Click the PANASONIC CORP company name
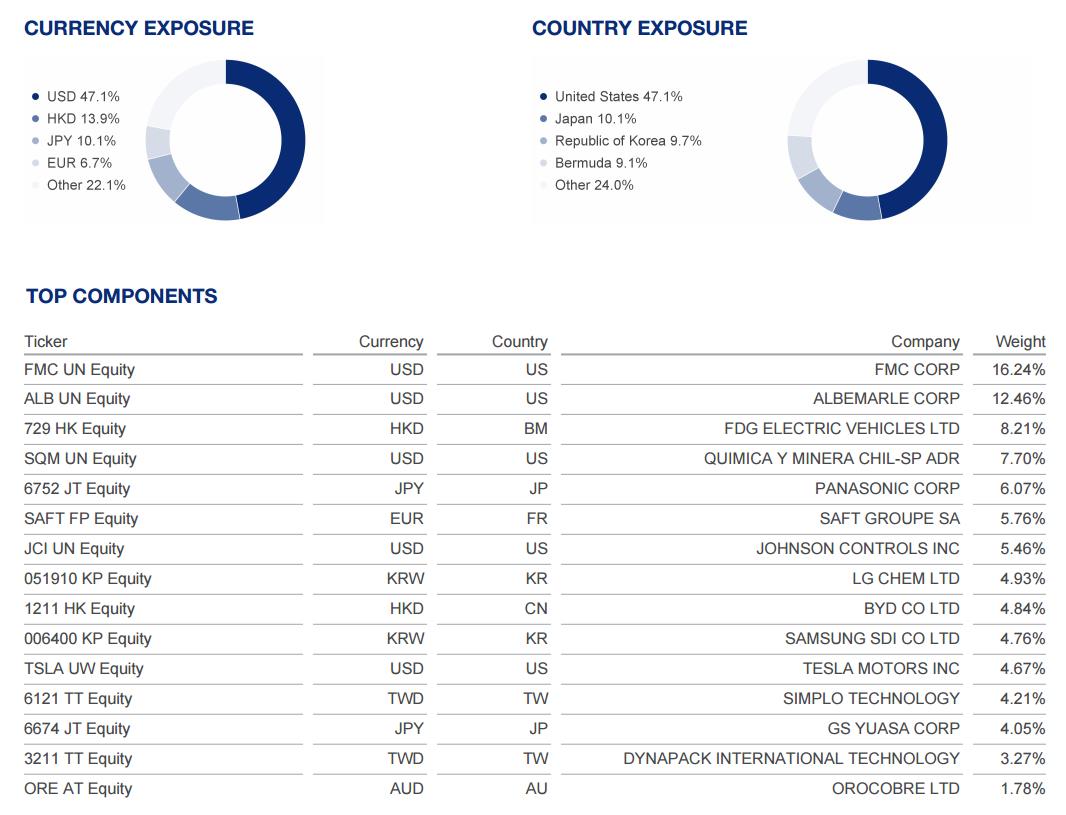 [887, 489]
